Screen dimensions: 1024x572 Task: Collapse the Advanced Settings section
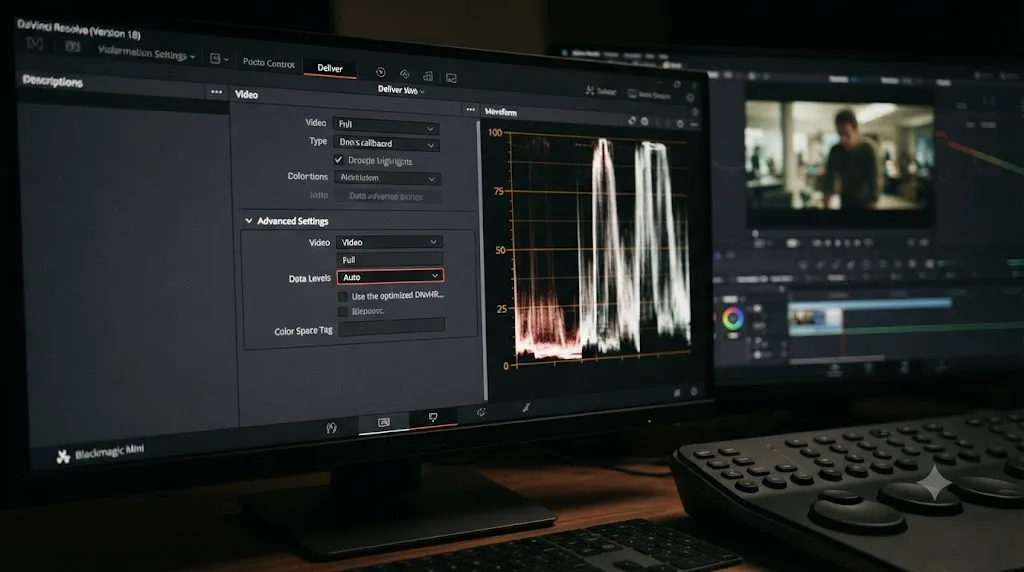[x=248, y=221]
